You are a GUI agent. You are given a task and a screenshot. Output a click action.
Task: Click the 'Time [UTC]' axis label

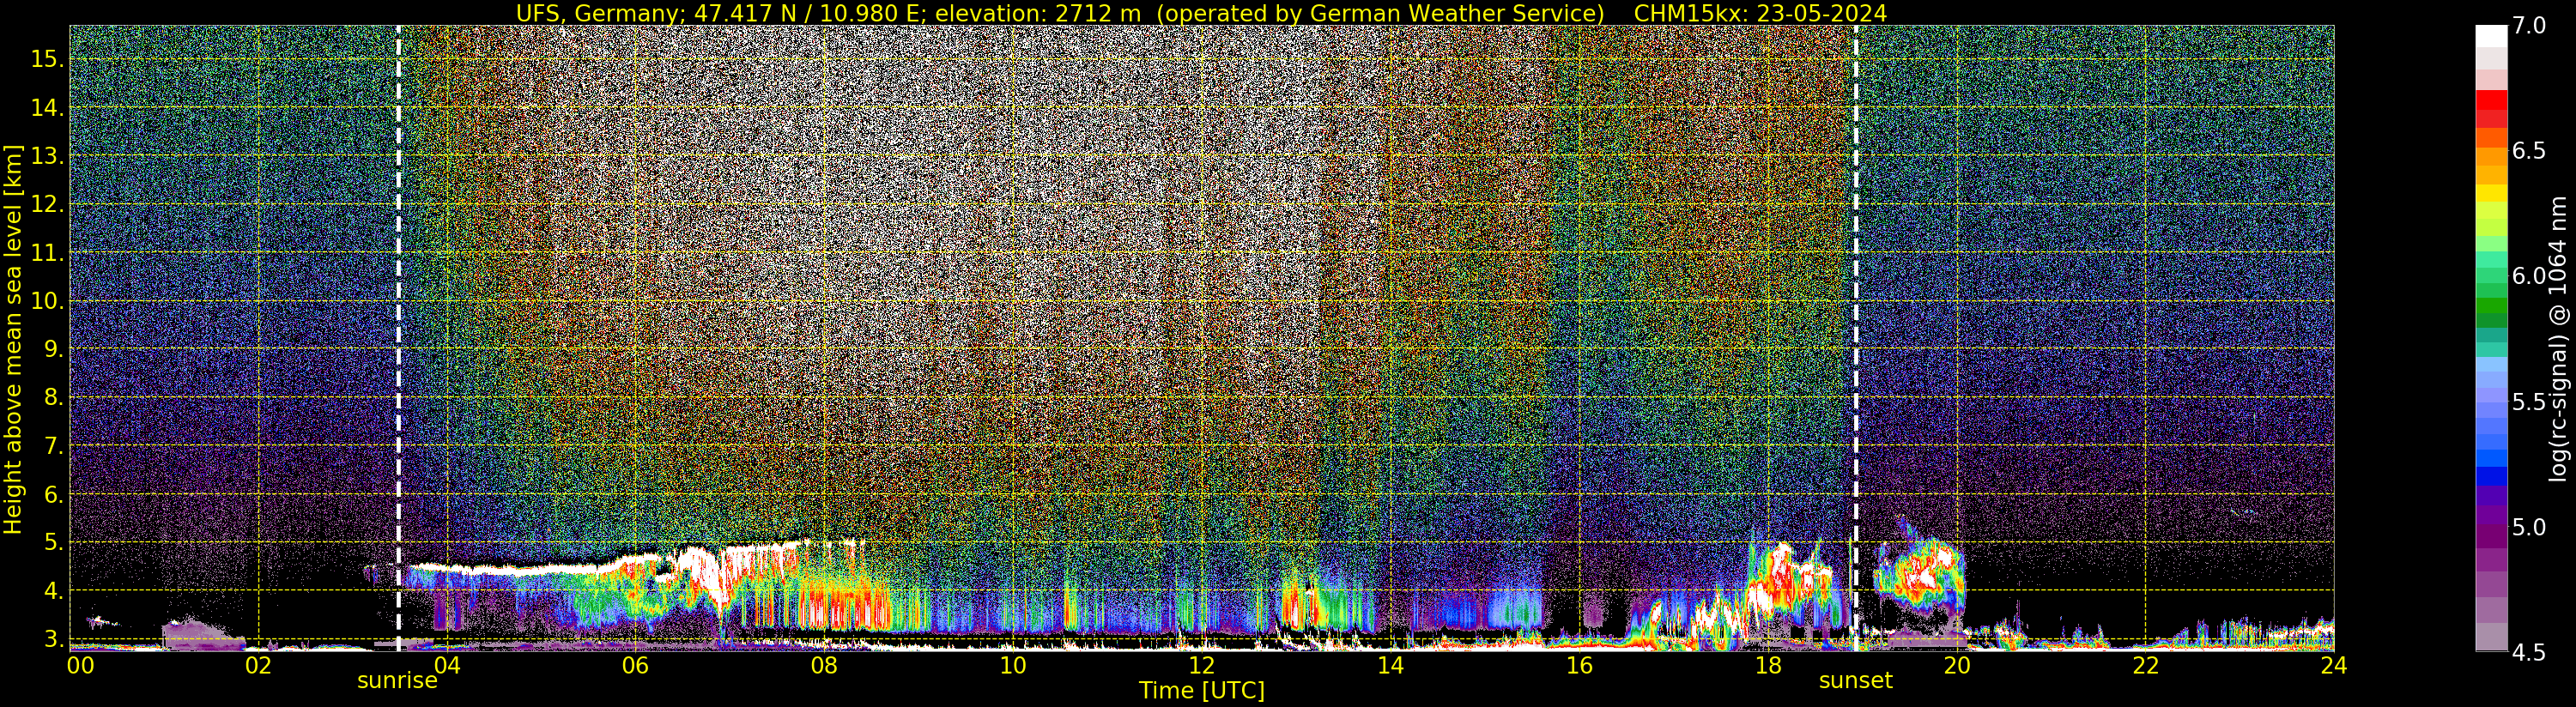click(x=1202, y=691)
